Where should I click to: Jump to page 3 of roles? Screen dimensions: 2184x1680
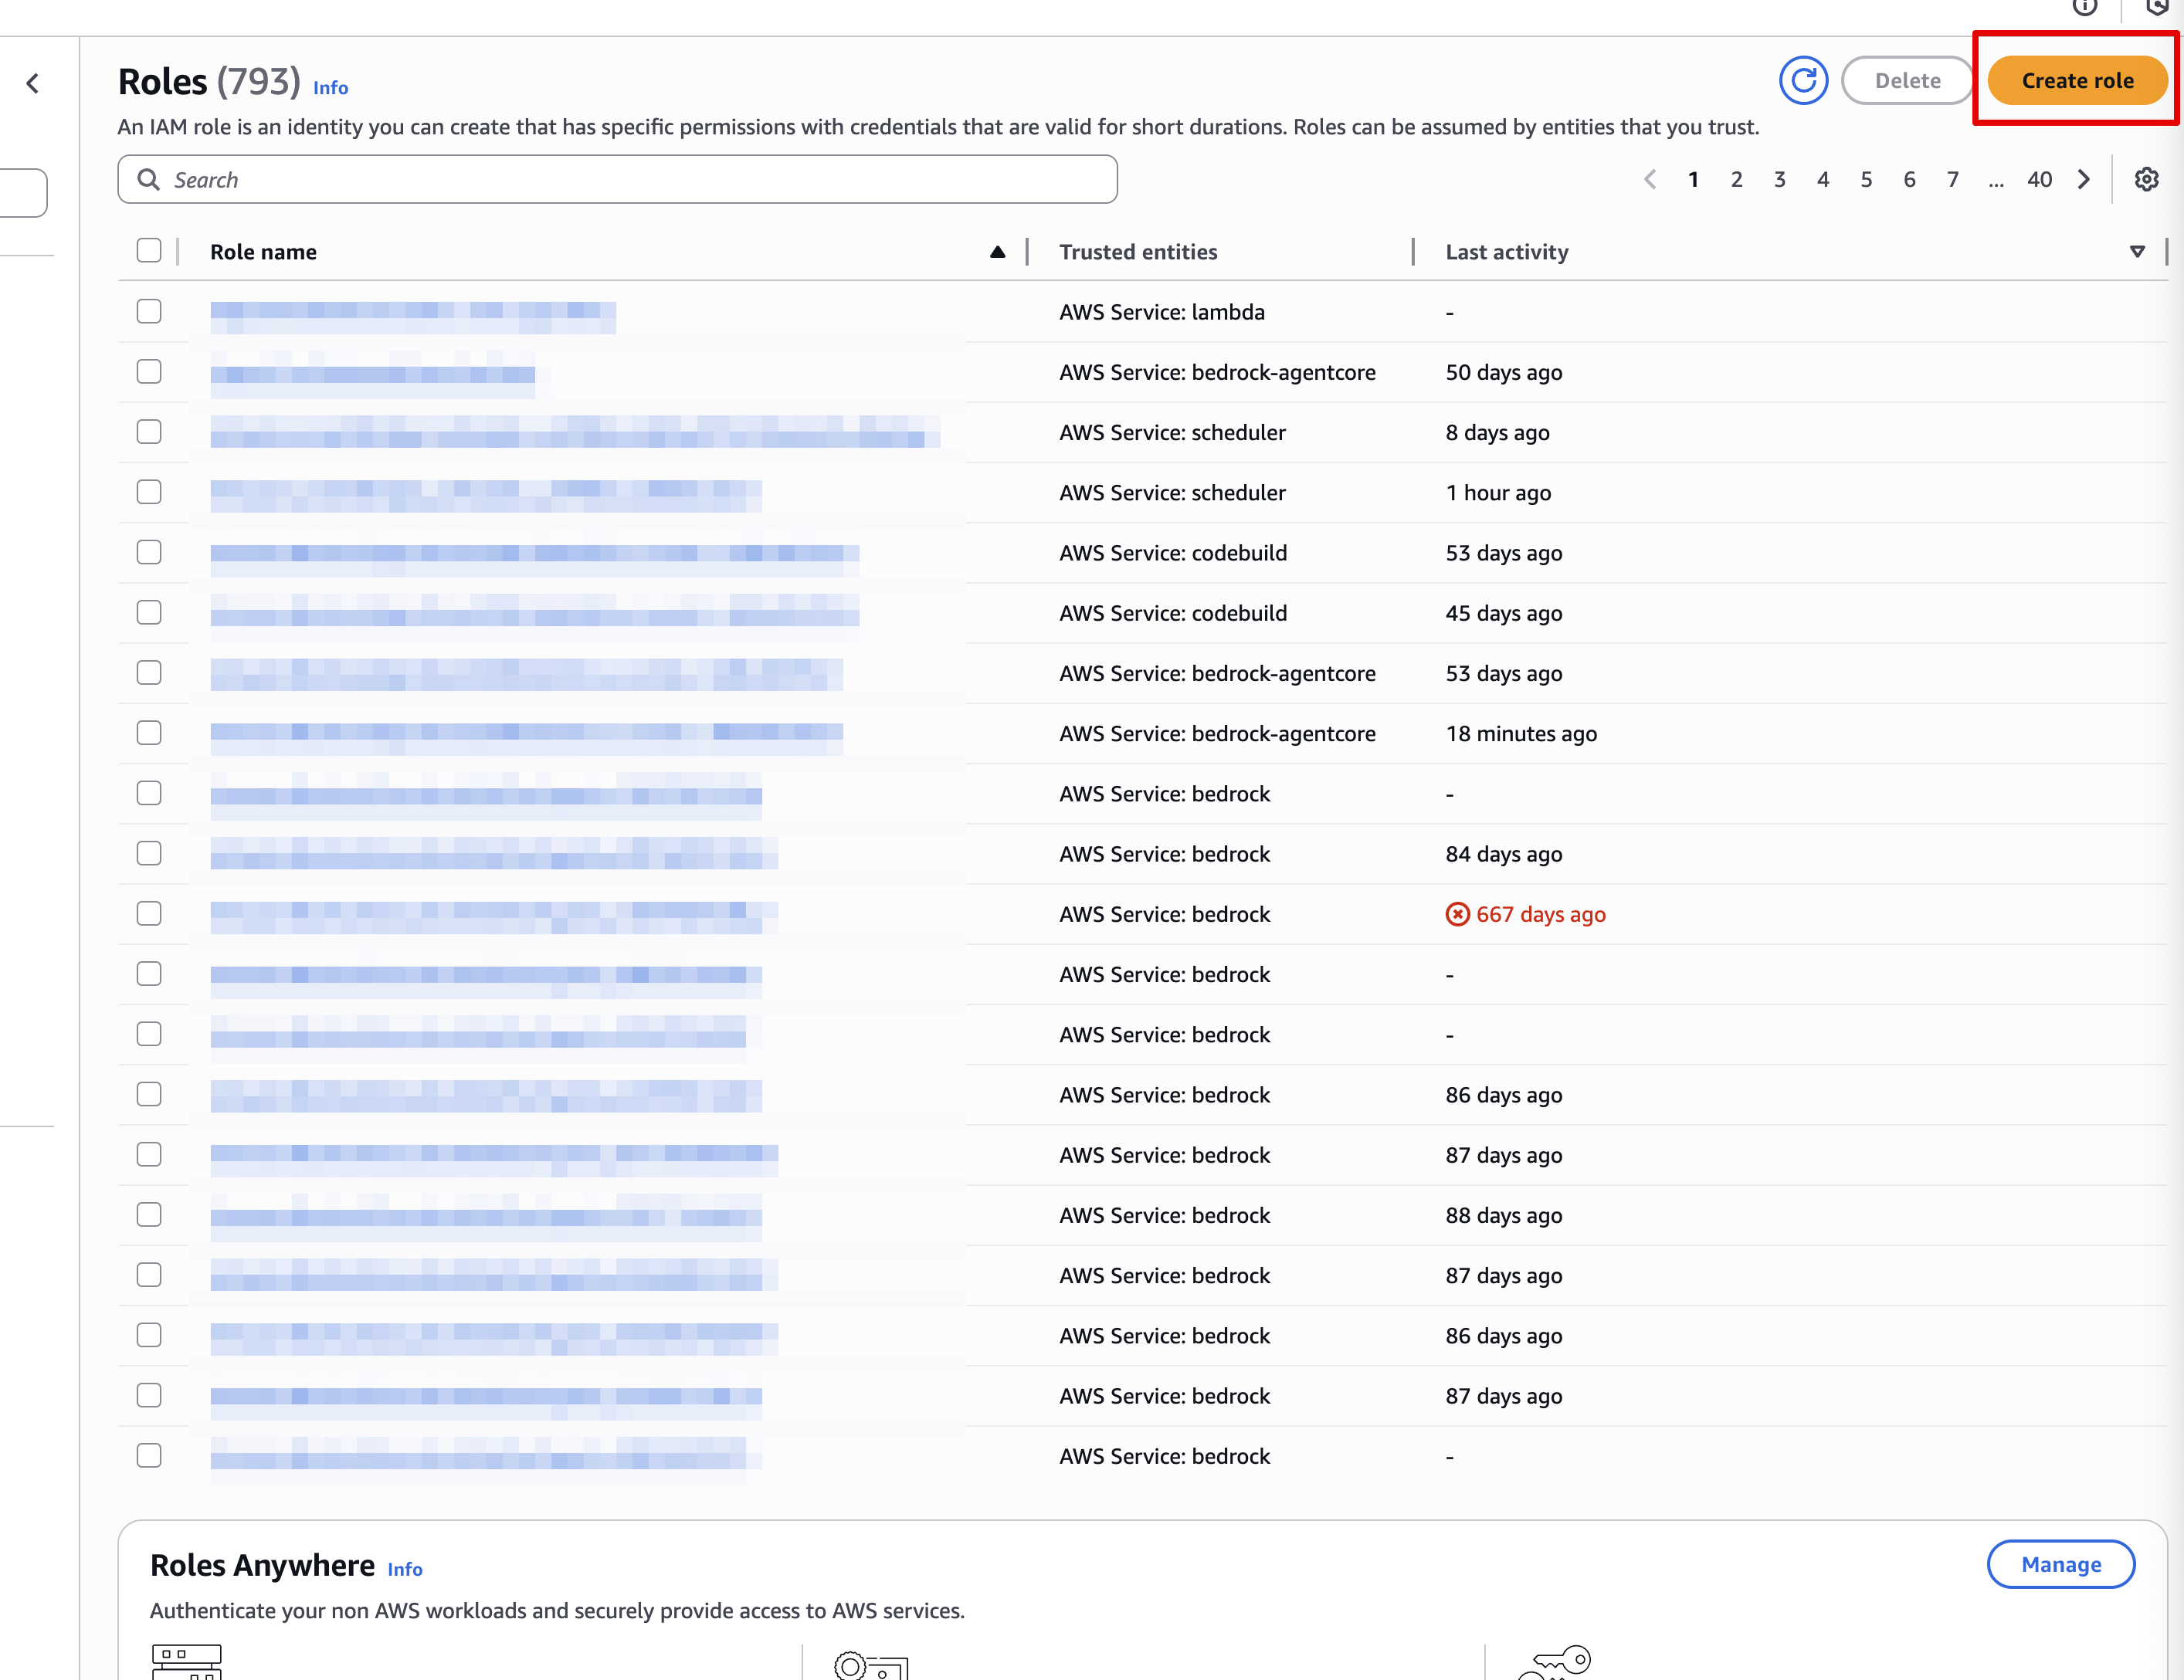click(x=1779, y=179)
